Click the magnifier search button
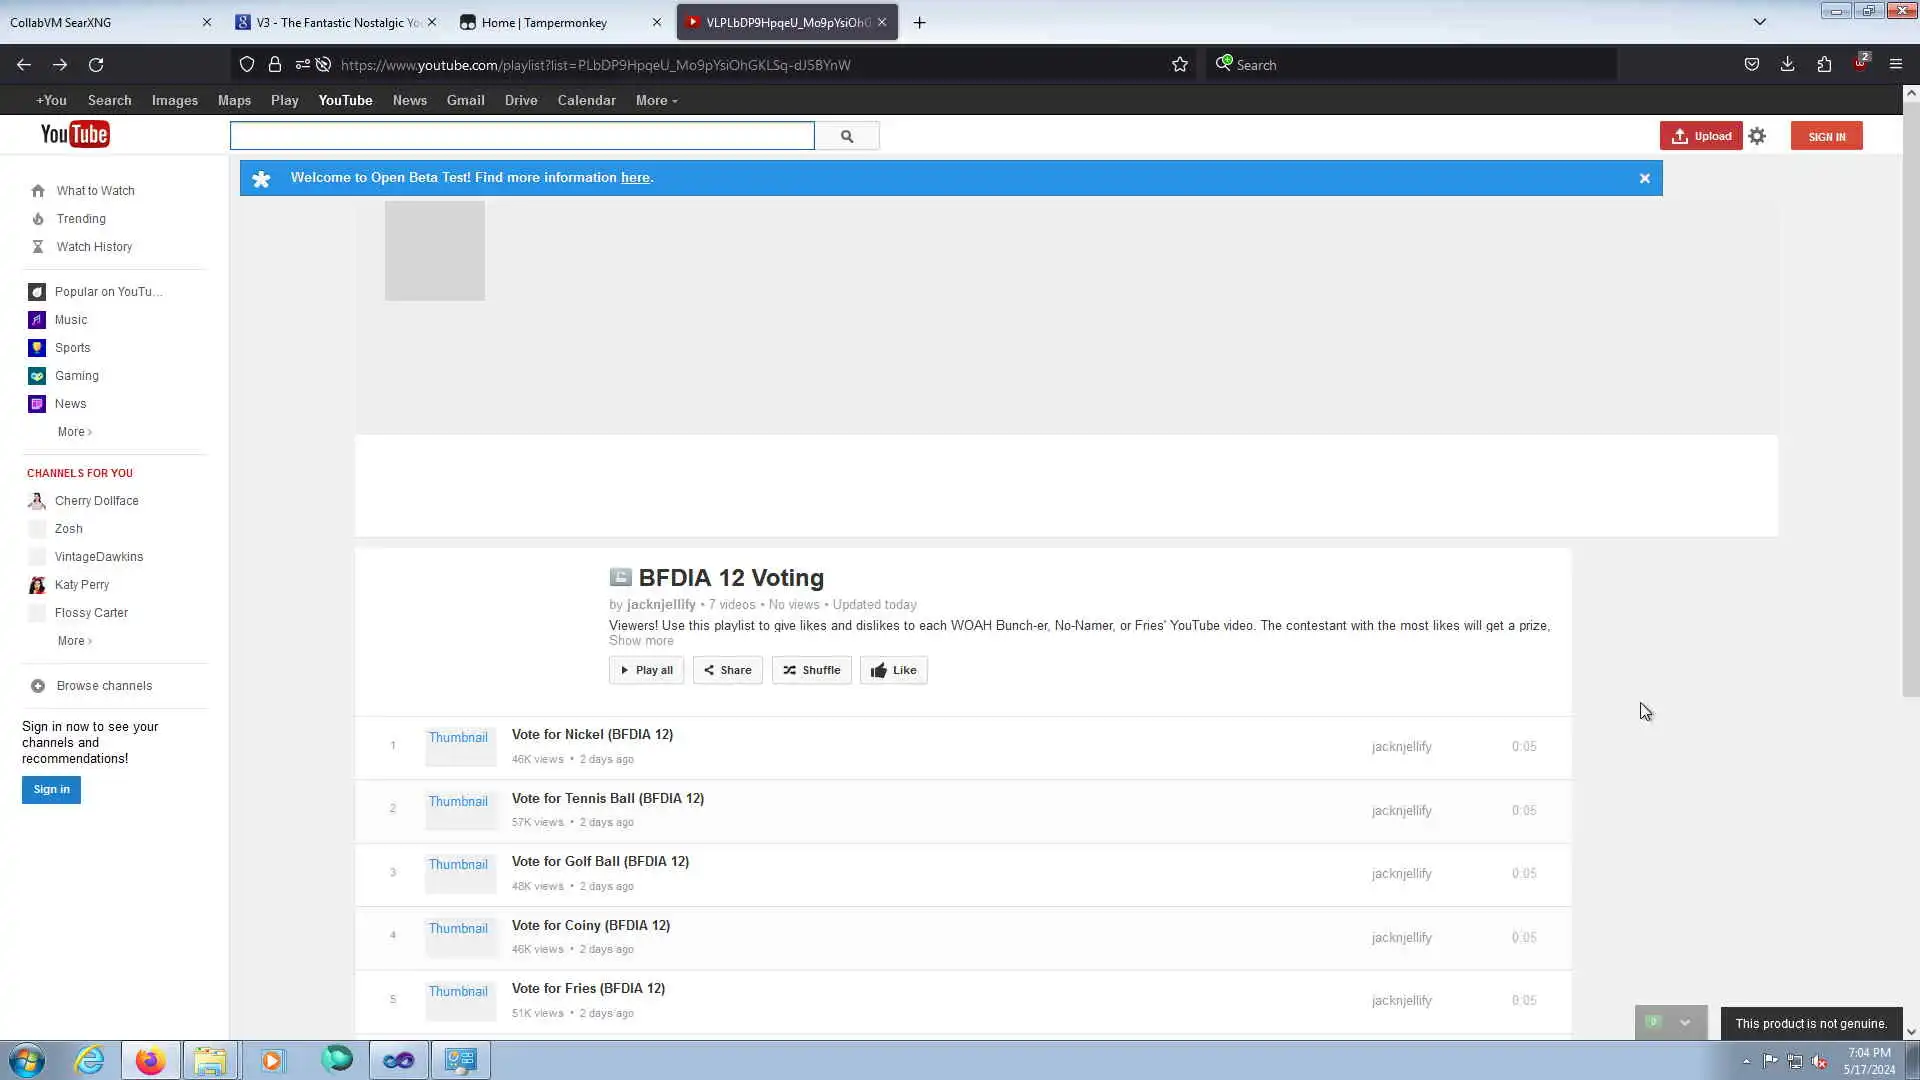Screen dimensions: 1920x1080 click(847, 136)
